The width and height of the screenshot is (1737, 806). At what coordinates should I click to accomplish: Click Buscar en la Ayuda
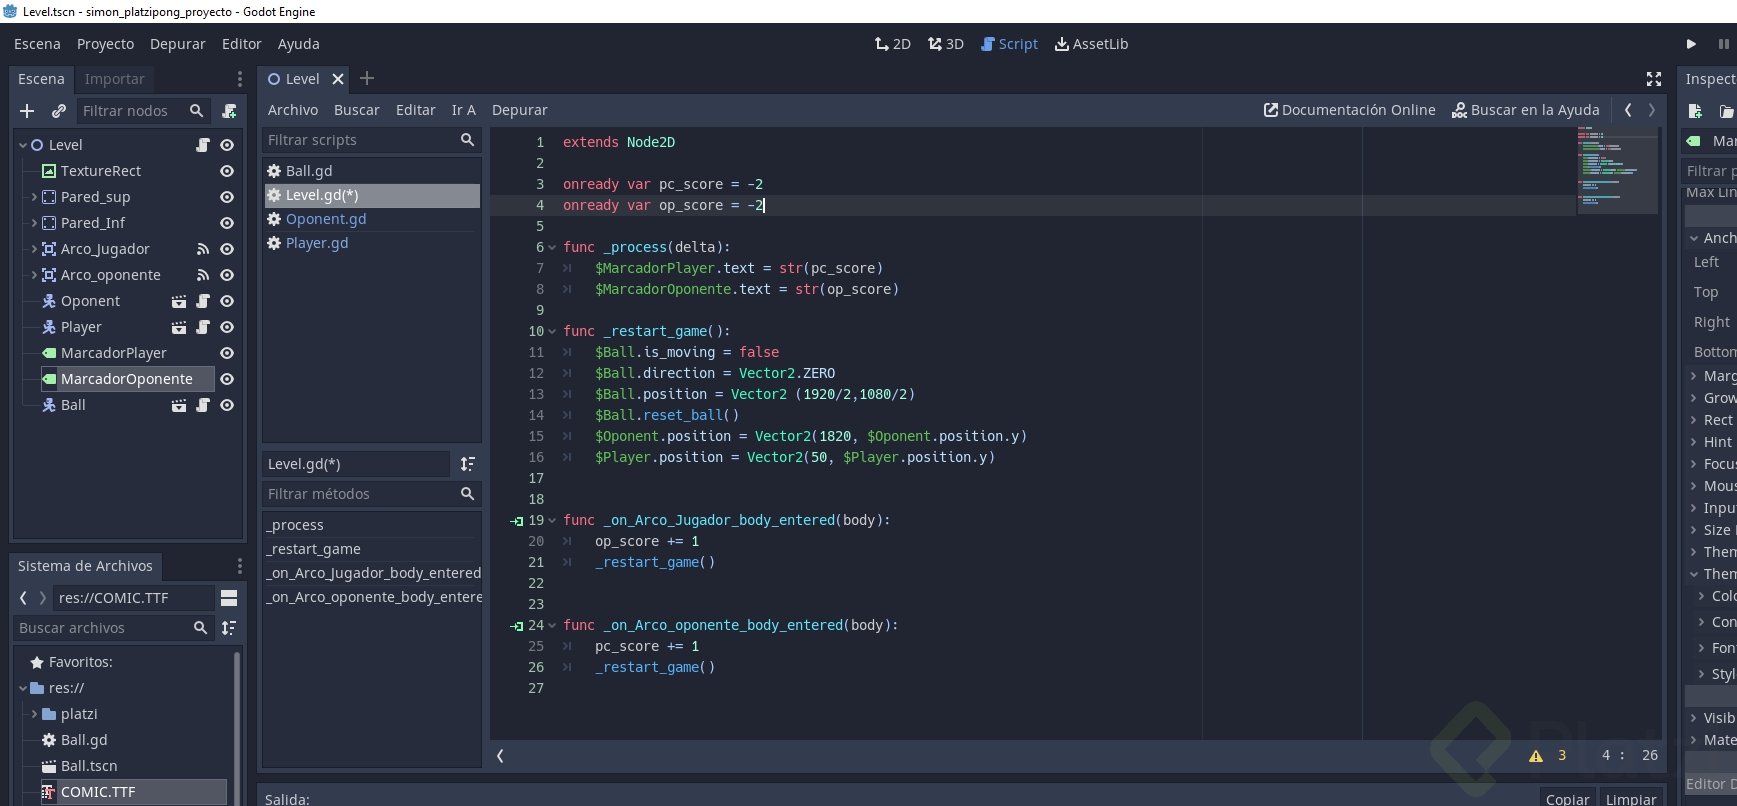1525,110
